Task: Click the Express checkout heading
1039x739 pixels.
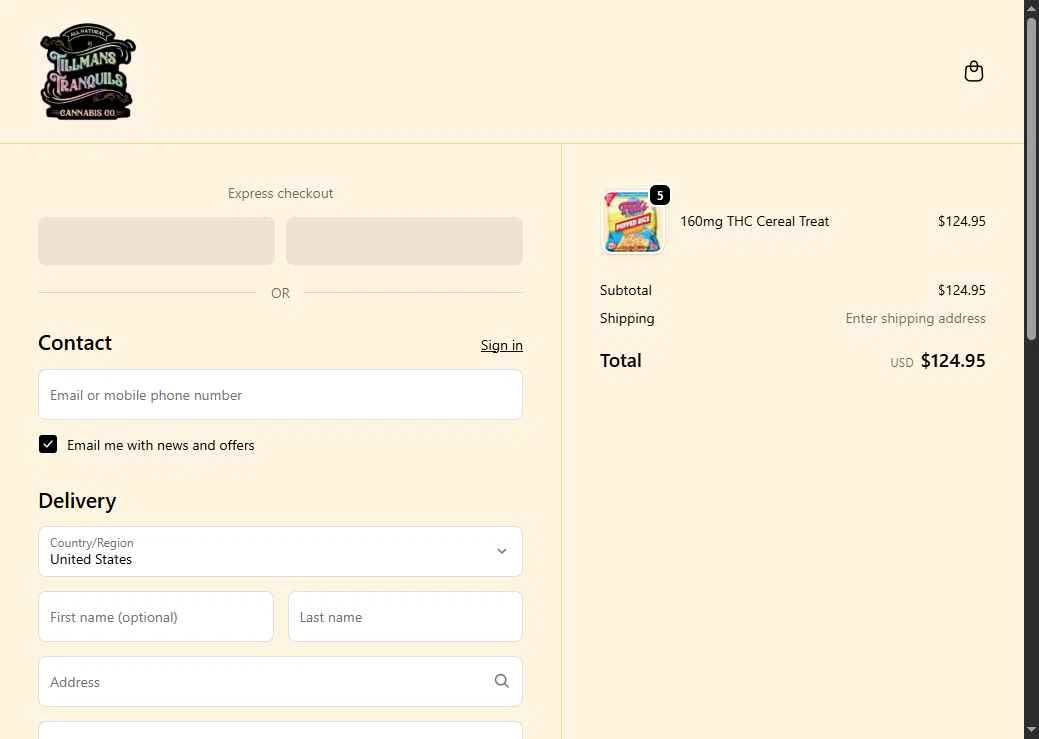Action: 280,194
